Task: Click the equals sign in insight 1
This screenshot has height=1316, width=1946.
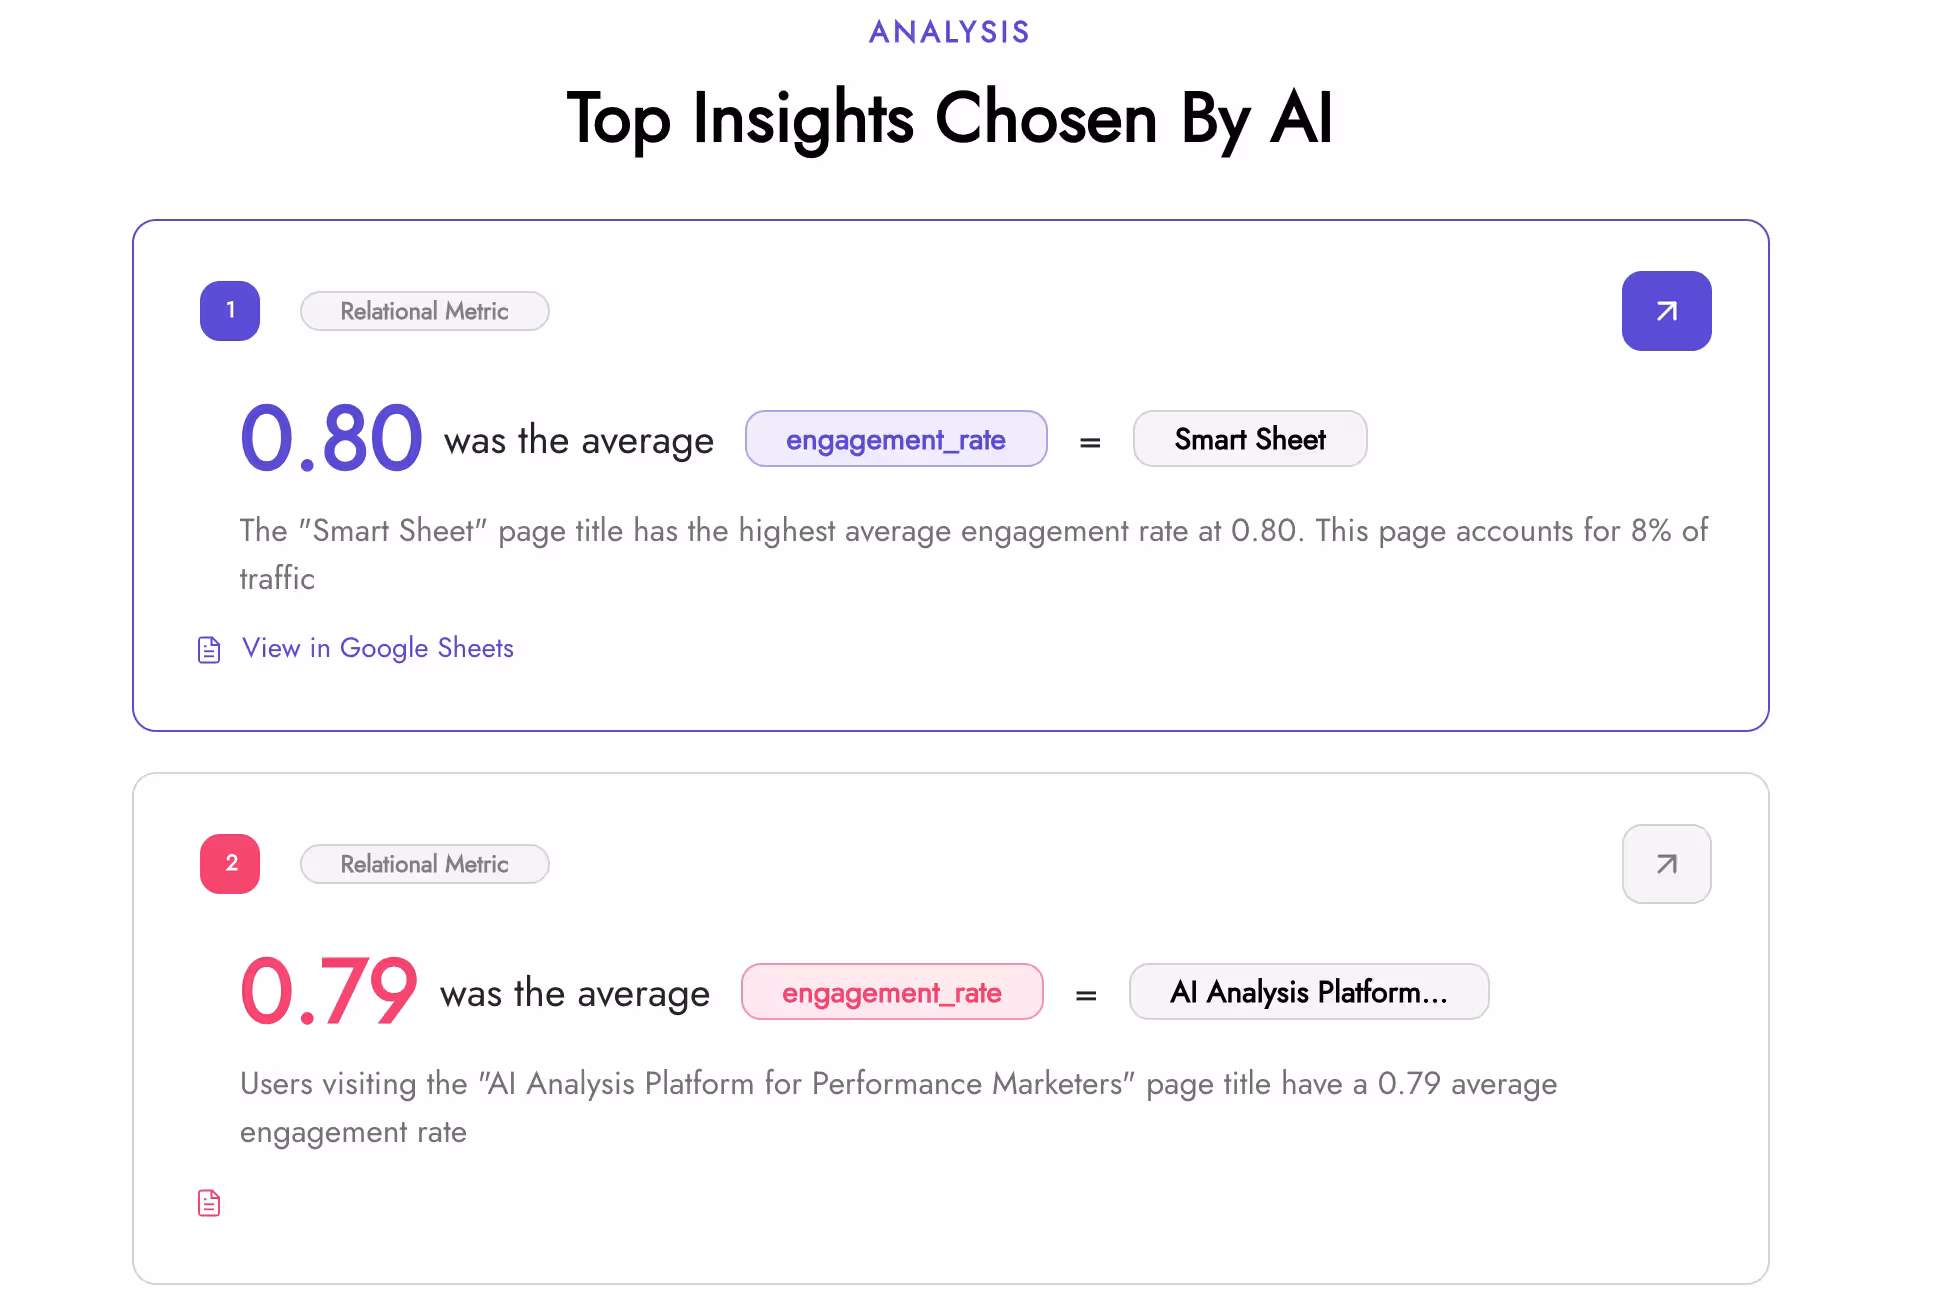Action: (1089, 439)
